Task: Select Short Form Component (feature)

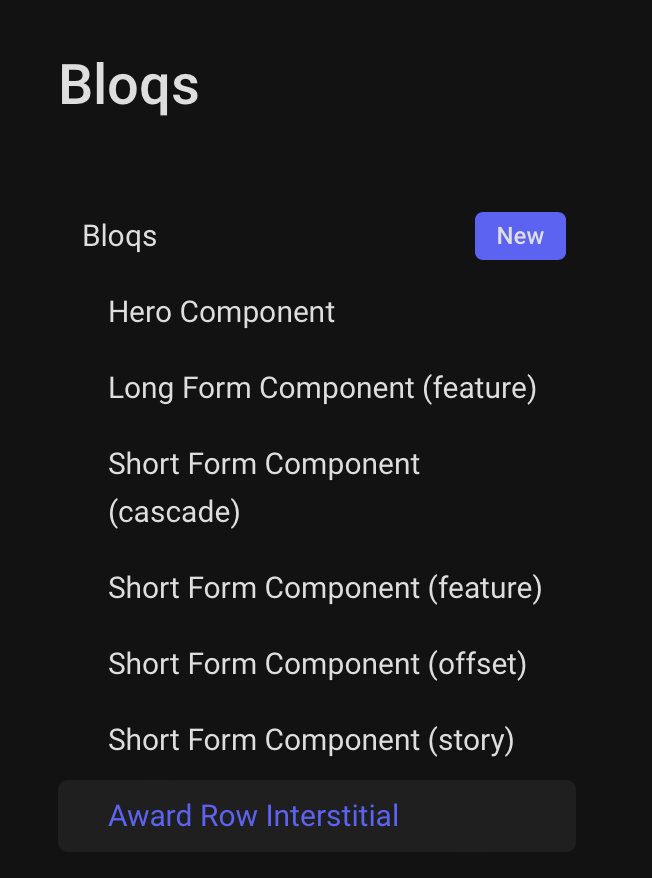Action: (325, 588)
